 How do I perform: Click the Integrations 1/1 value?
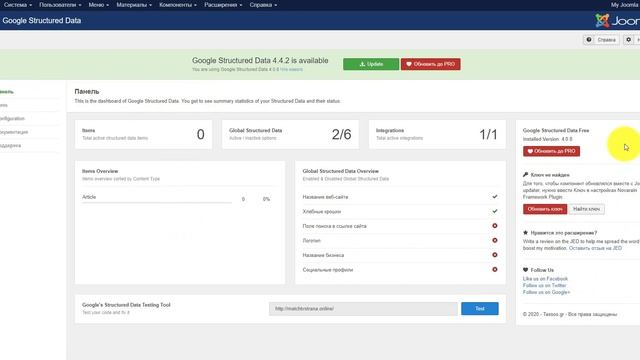(488, 134)
